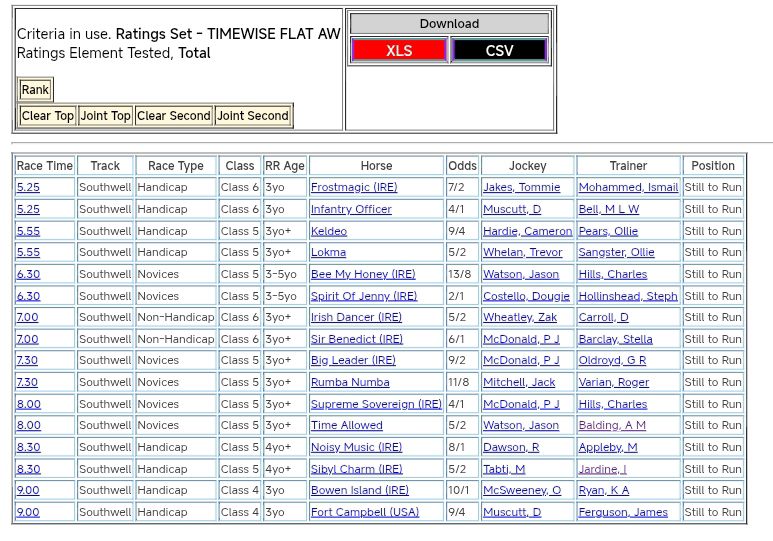The image size is (773, 541).
Task: Download the CSV file
Action: pos(499,51)
